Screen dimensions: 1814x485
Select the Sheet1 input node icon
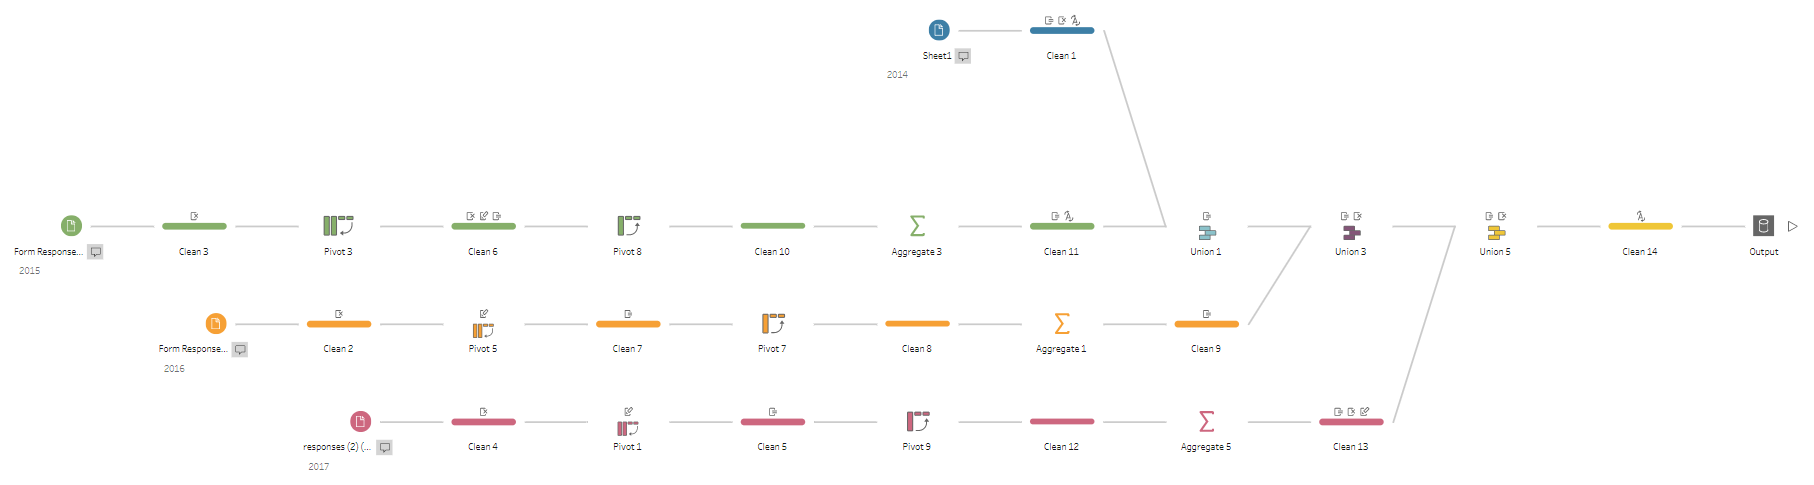(x=938, y=30)
